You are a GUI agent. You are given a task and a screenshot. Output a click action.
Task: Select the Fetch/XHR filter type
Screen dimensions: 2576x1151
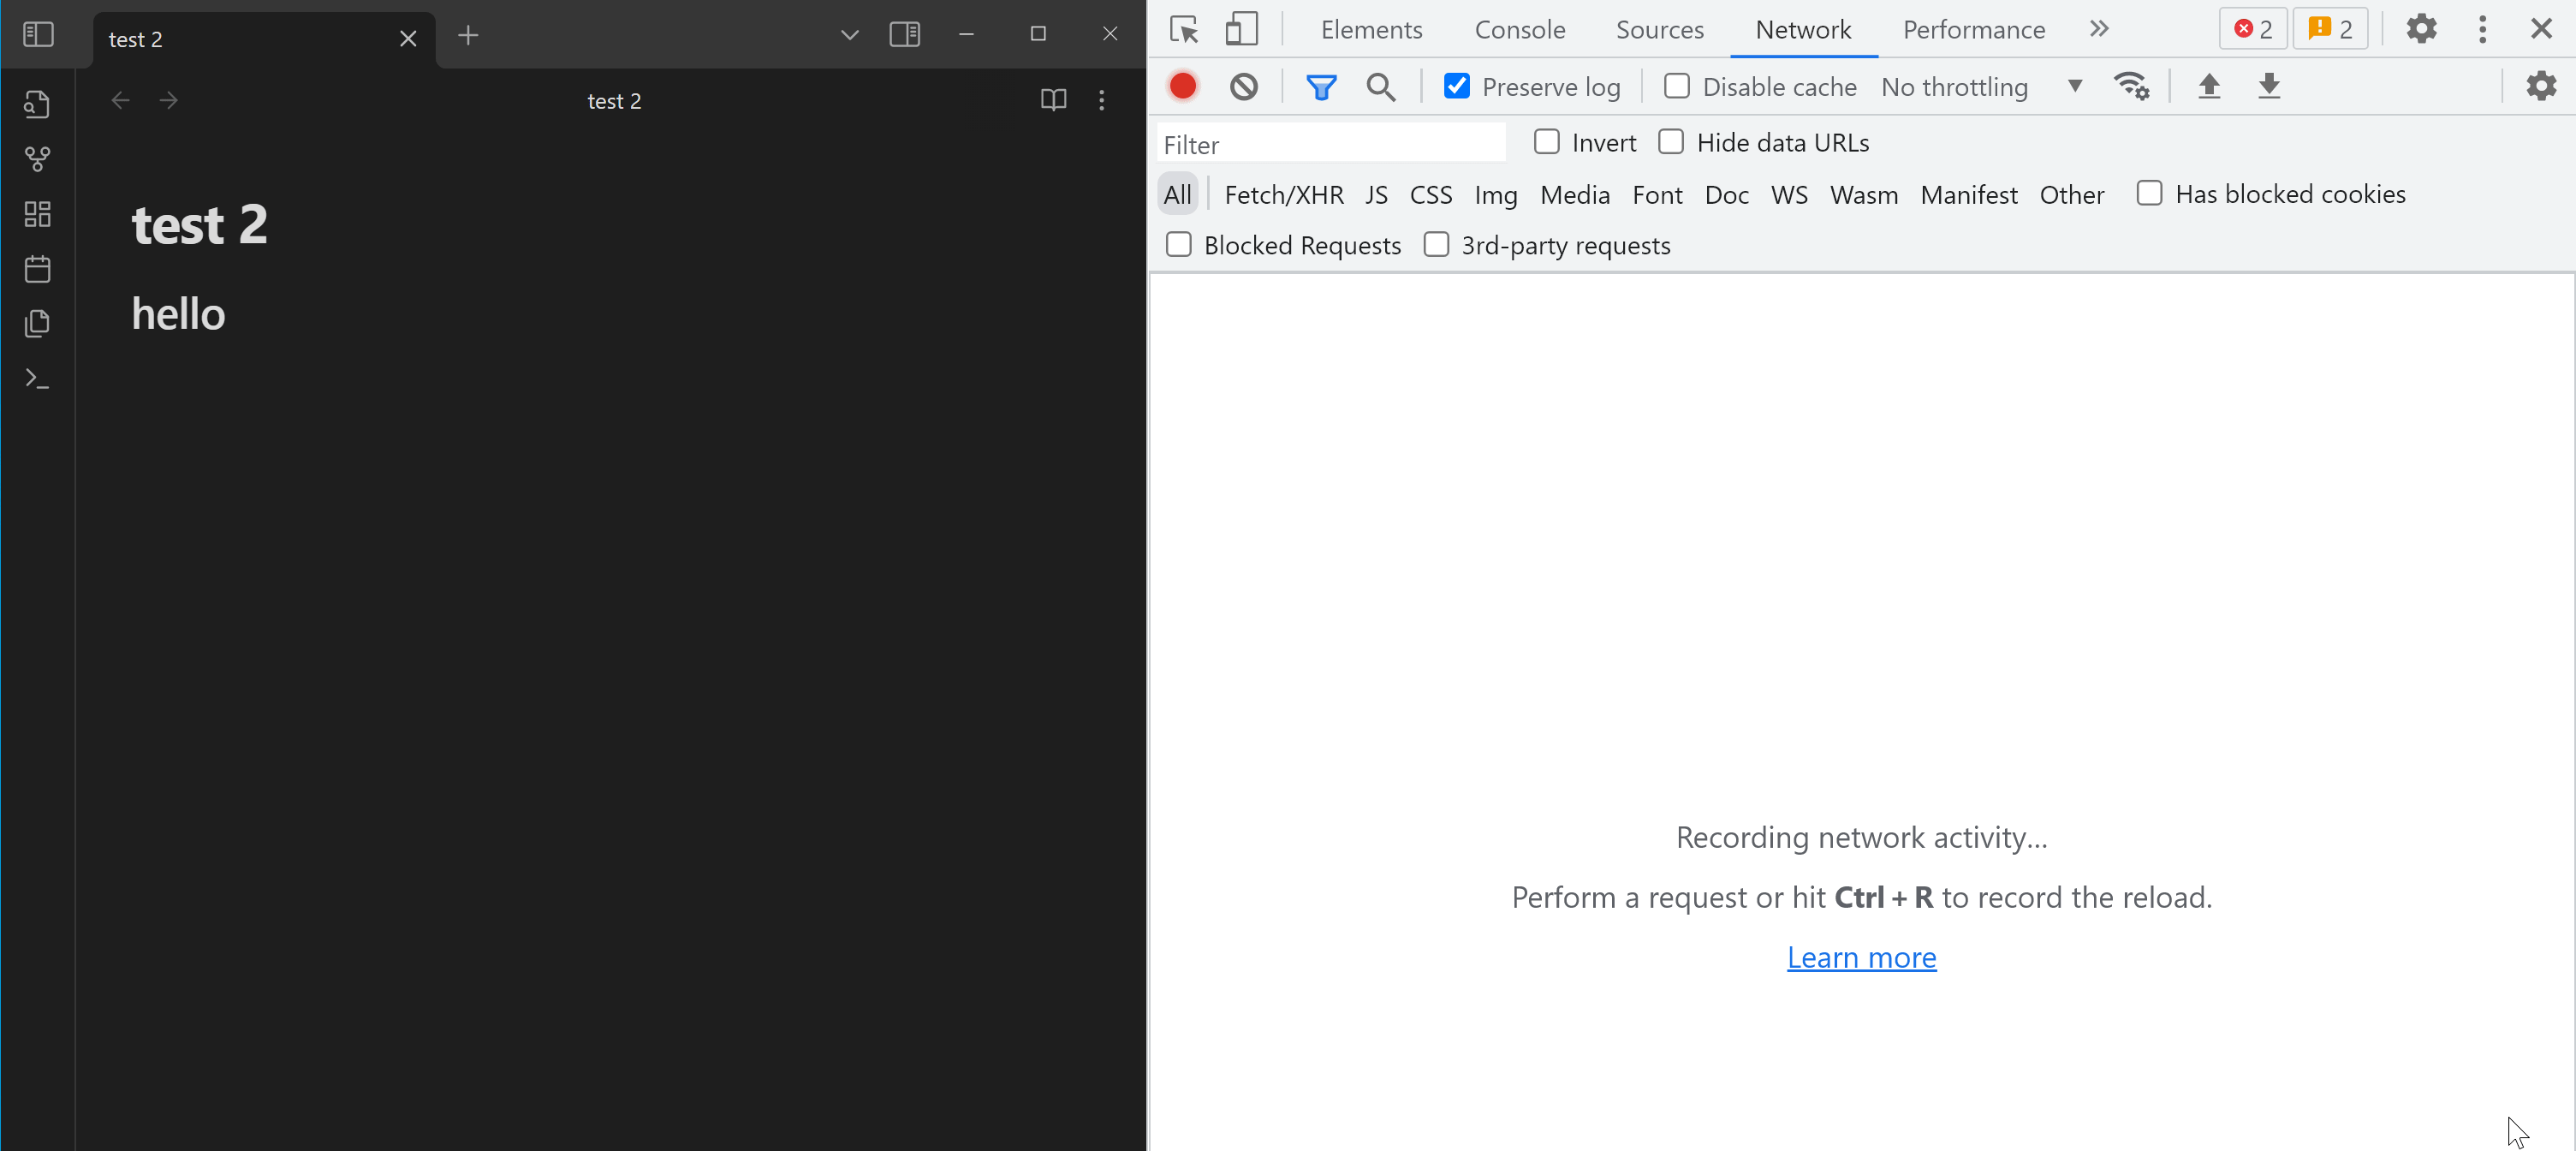1283,195
